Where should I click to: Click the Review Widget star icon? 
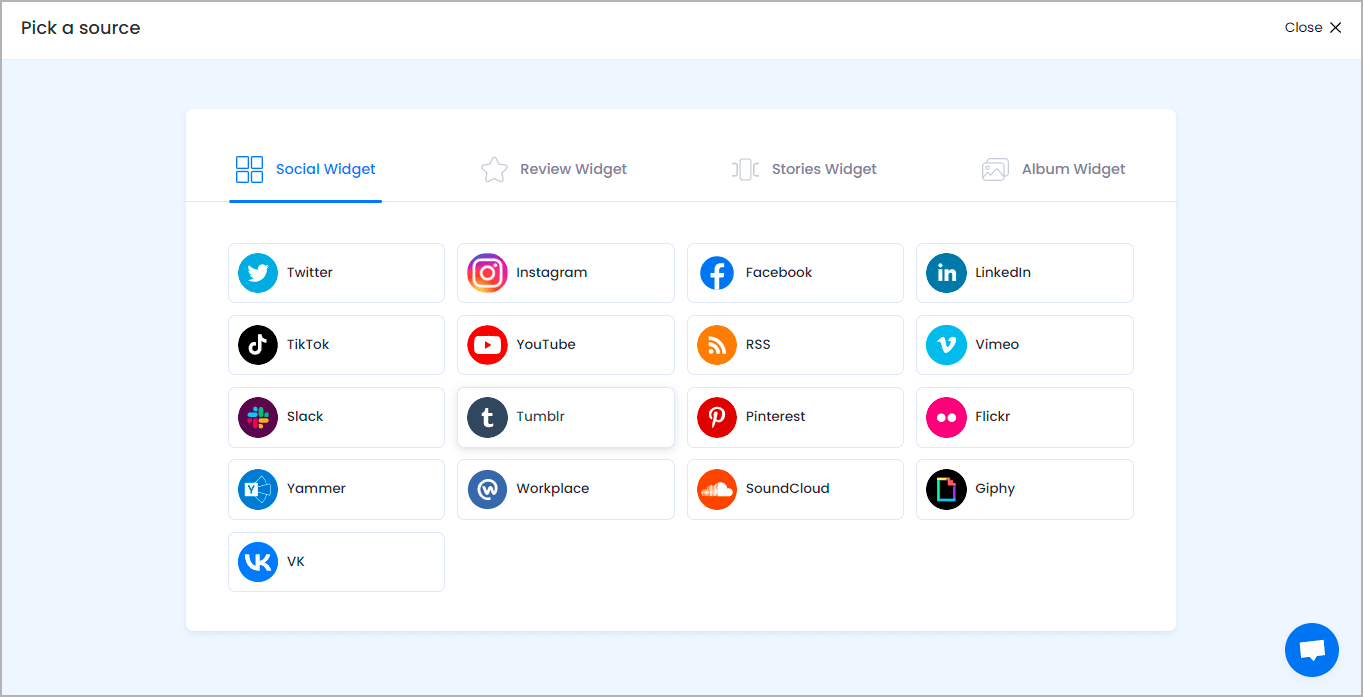494,169
